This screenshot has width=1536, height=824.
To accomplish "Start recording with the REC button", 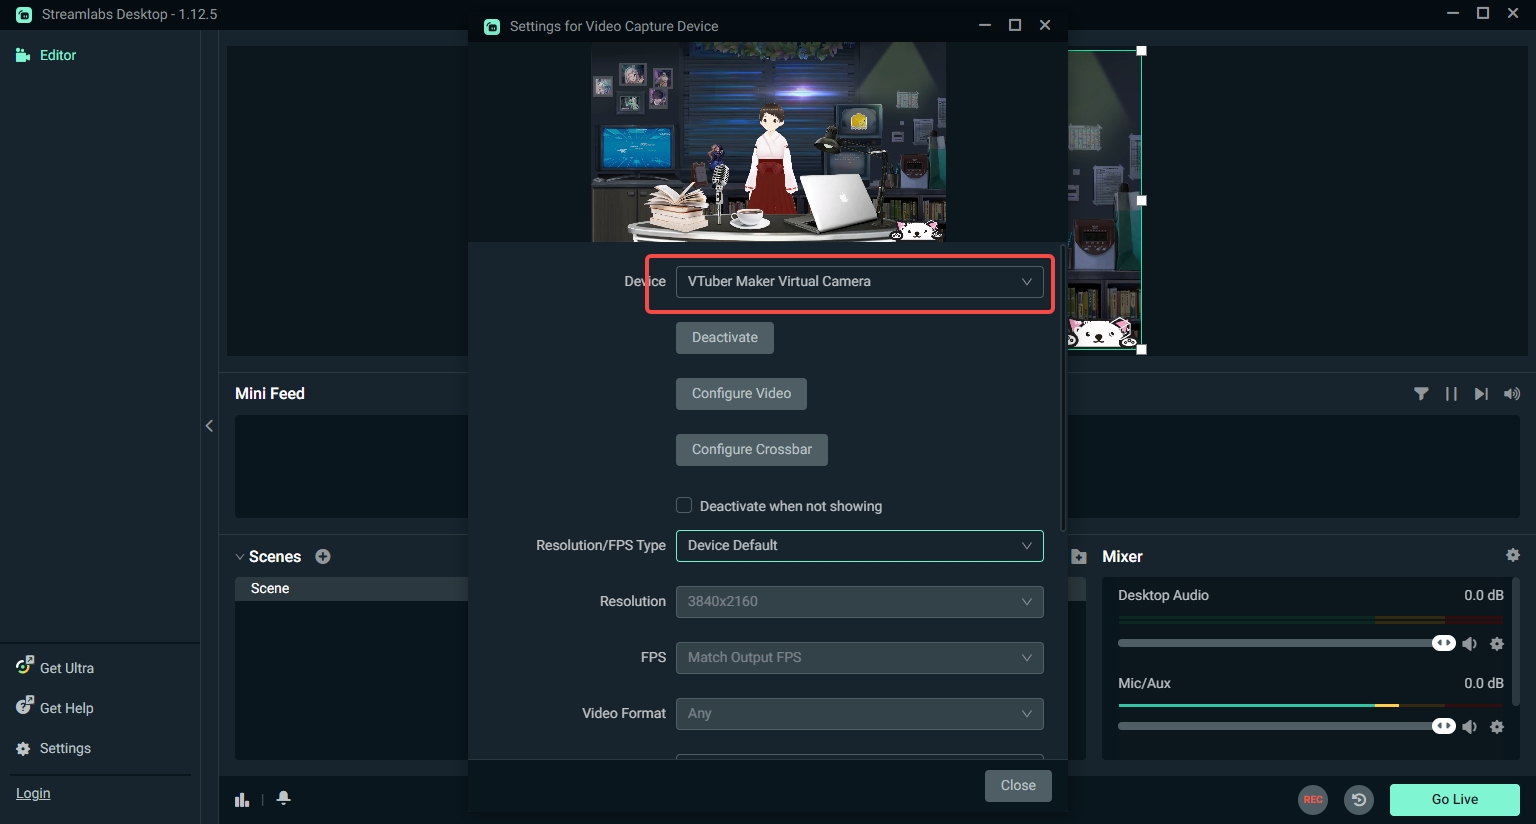I will (1313, 799).
